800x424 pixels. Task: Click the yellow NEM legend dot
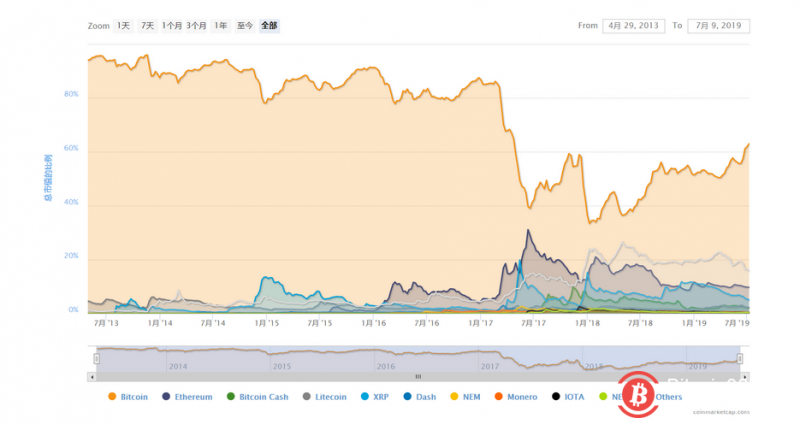454,396
